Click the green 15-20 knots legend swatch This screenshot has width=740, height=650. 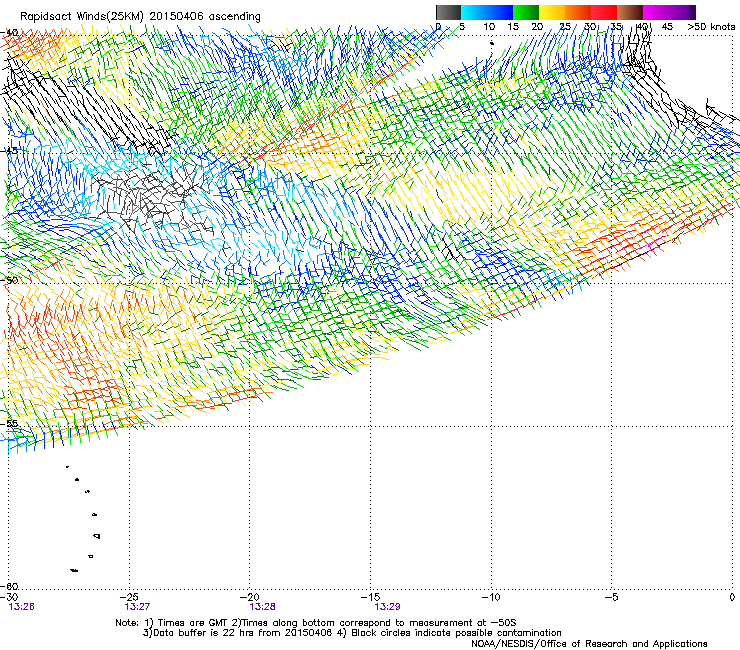tap(526, 12)
